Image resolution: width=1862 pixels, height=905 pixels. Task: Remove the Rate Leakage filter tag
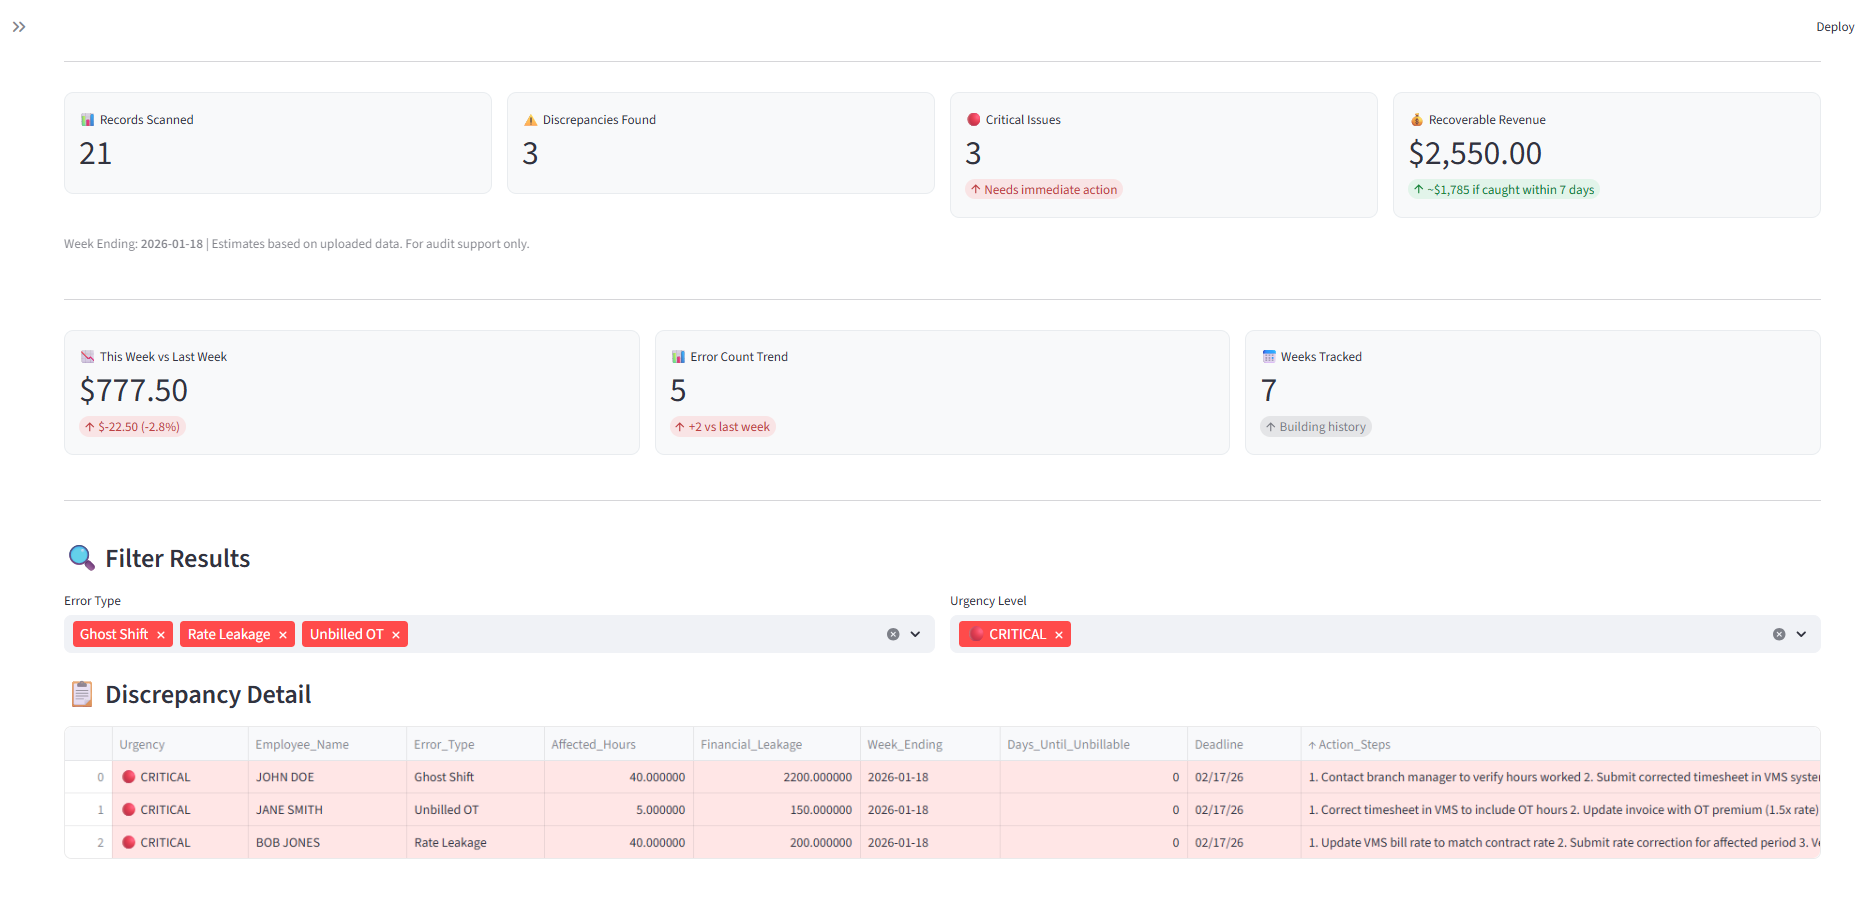(283, 635)
